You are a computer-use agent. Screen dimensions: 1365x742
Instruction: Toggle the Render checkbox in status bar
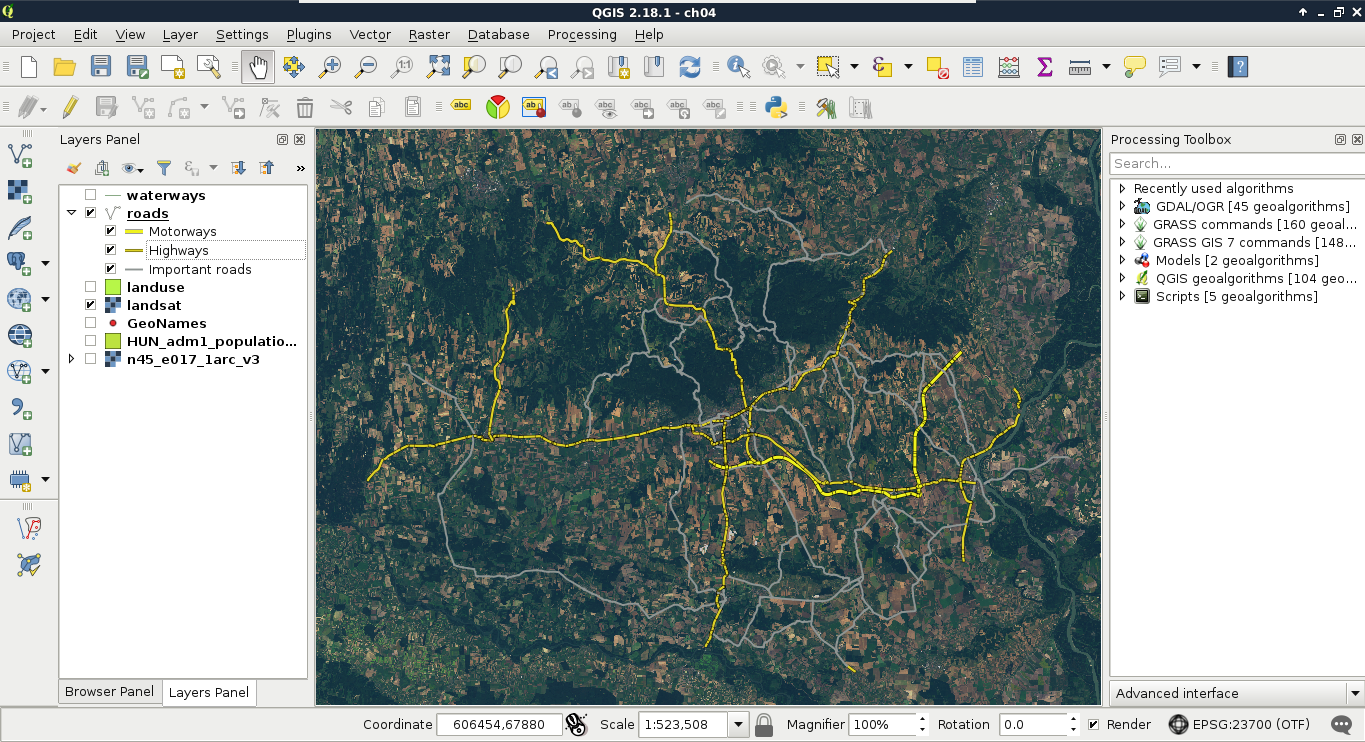[x=1093, y=725]
